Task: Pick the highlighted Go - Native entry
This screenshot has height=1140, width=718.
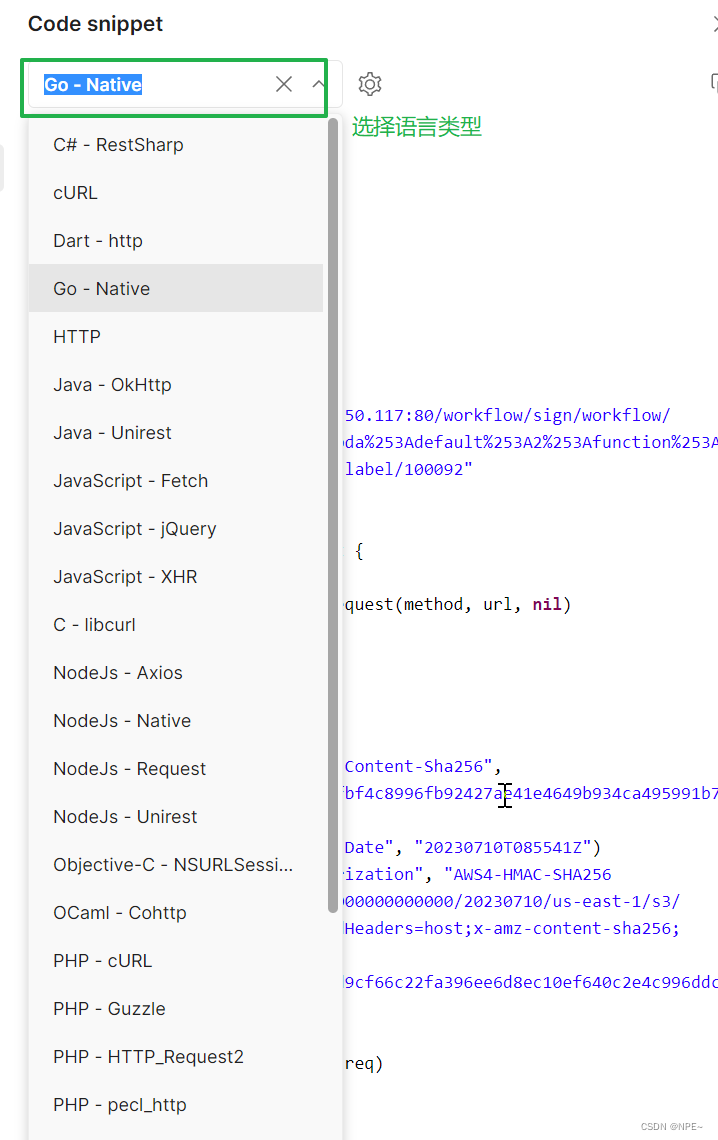Action: [176, 289]
